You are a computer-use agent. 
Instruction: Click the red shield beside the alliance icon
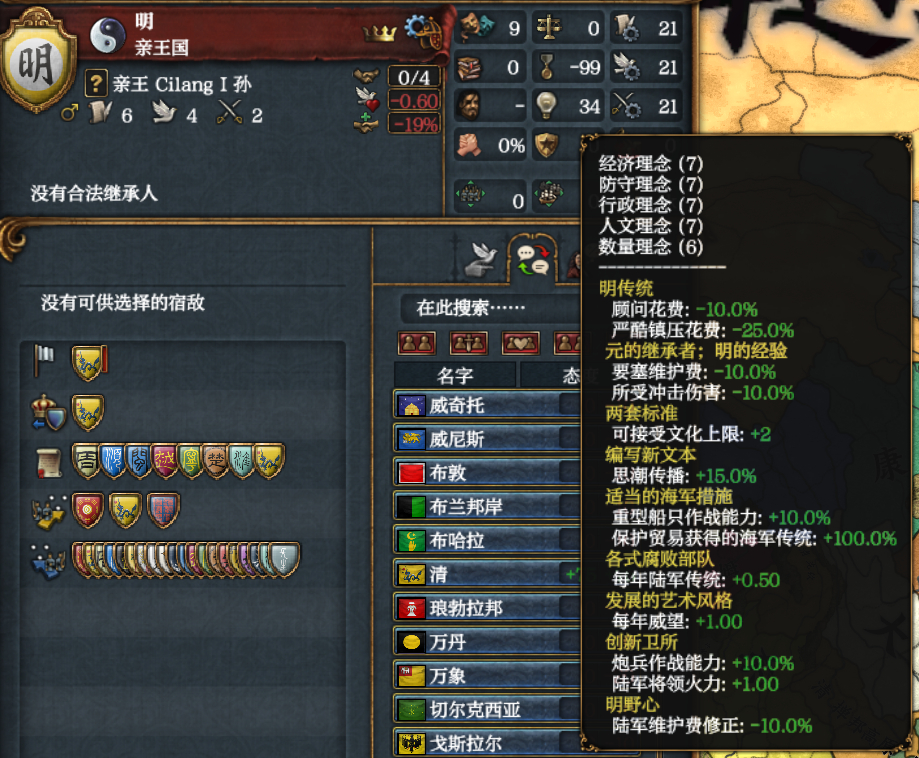point(87,510)
